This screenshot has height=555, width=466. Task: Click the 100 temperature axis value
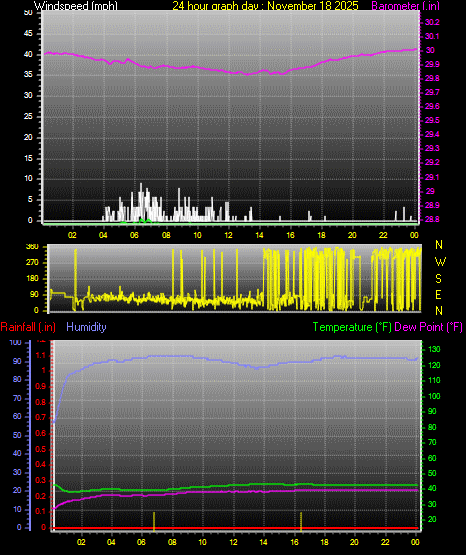pyautogui.click(x=434, y=396)
